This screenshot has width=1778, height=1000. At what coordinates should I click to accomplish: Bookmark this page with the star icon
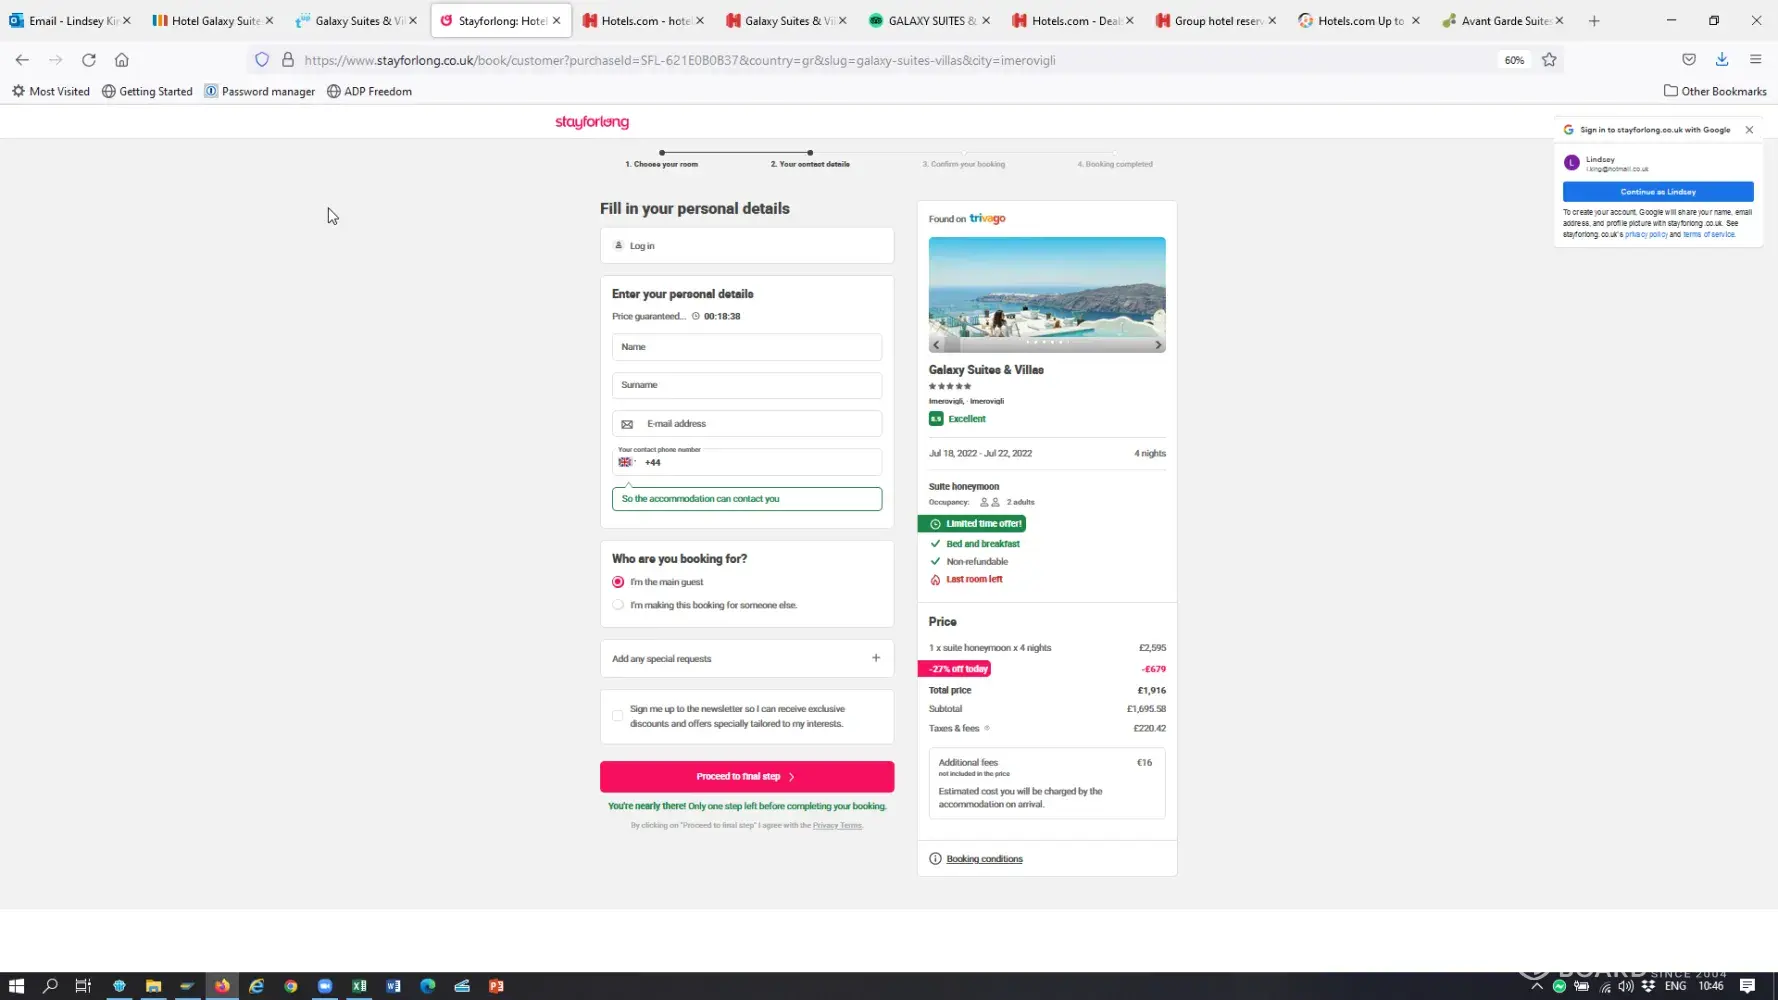[x=1549, y=60]
